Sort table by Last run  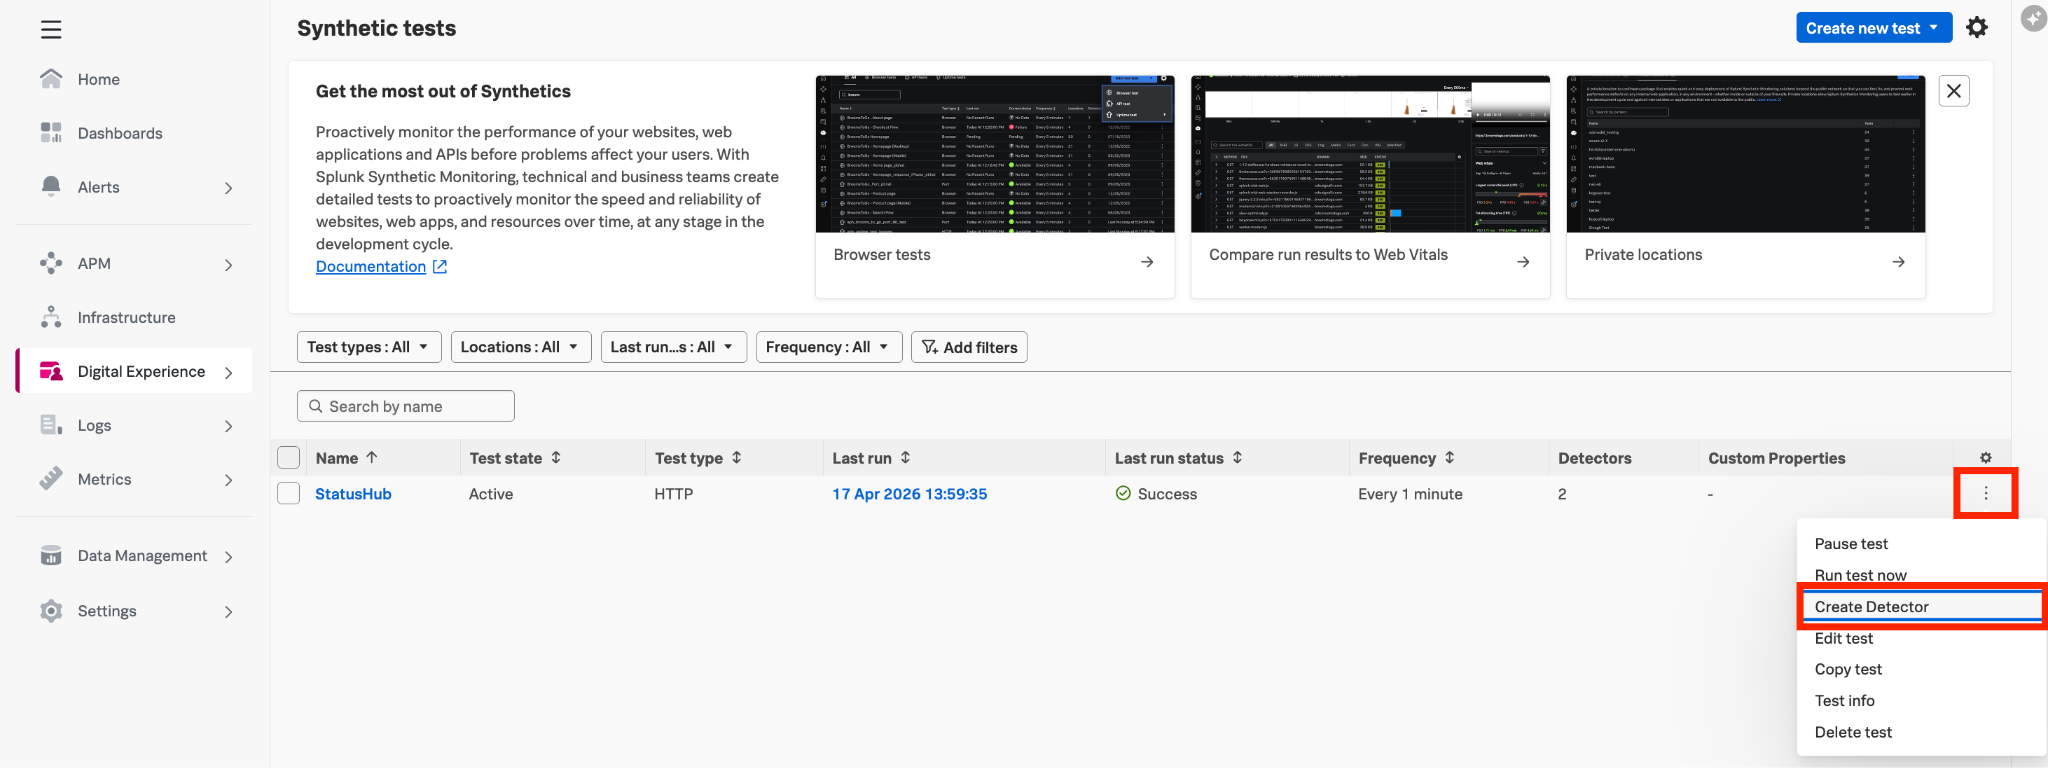(905, 457)
